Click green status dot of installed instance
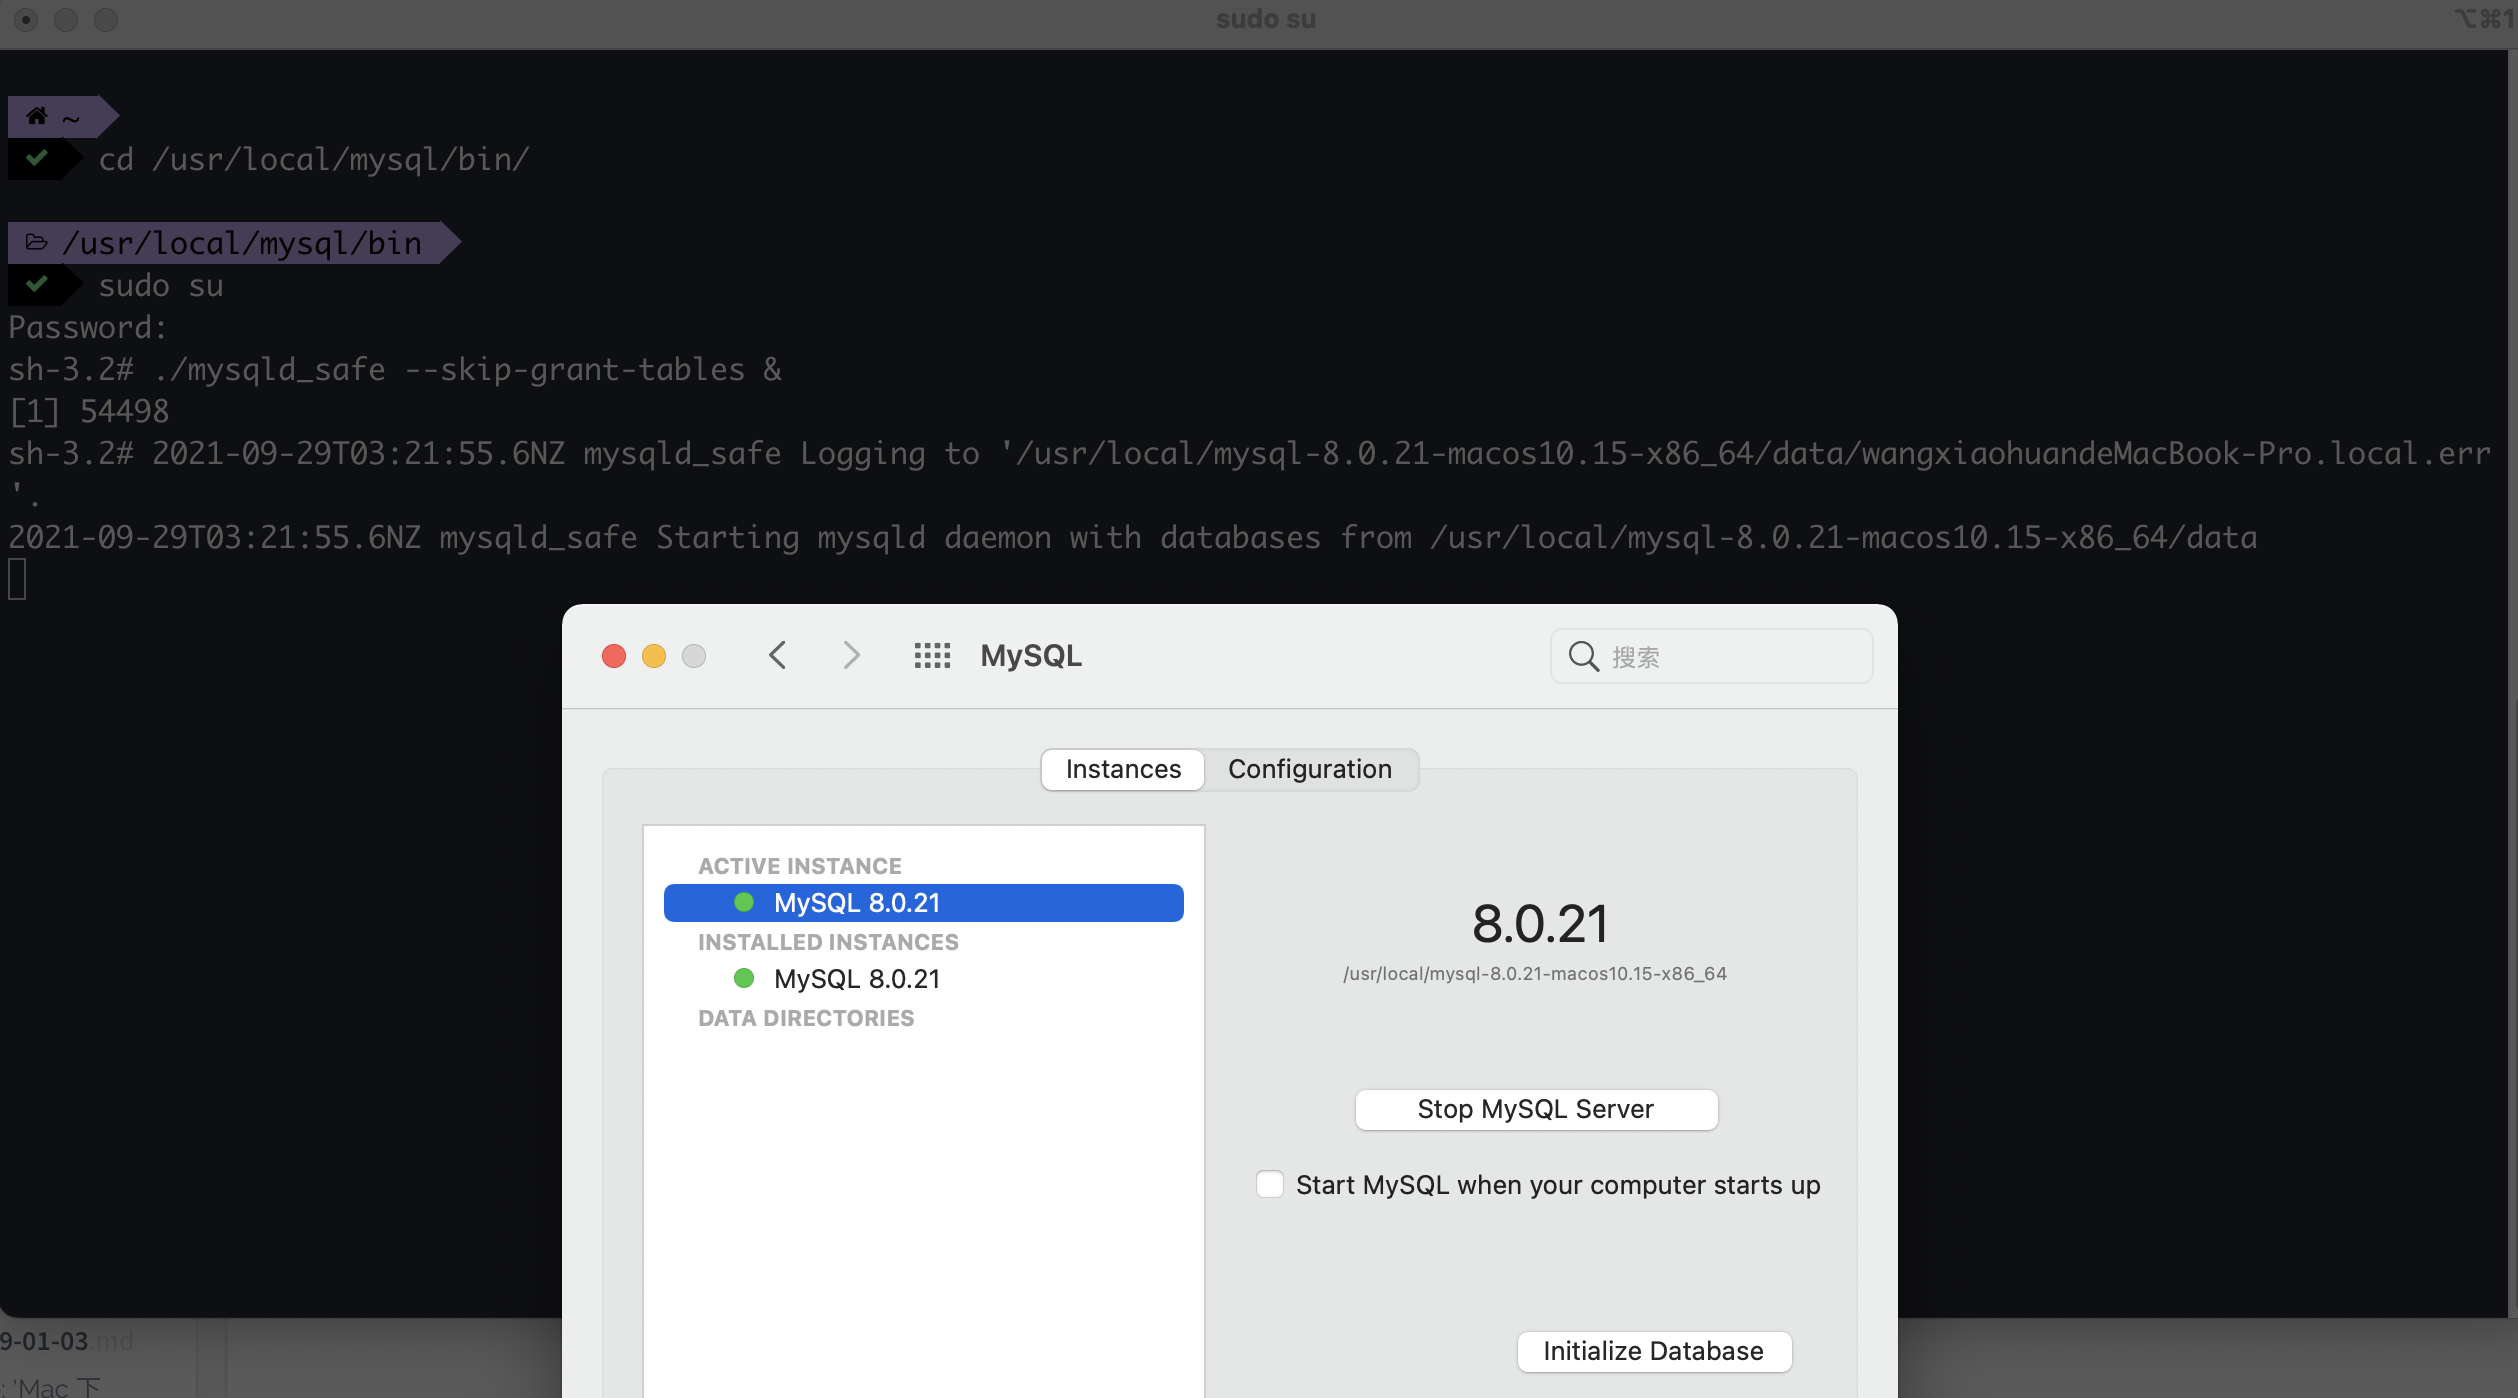Viewport: 2518px width, 1398px height. pos(744,979)
